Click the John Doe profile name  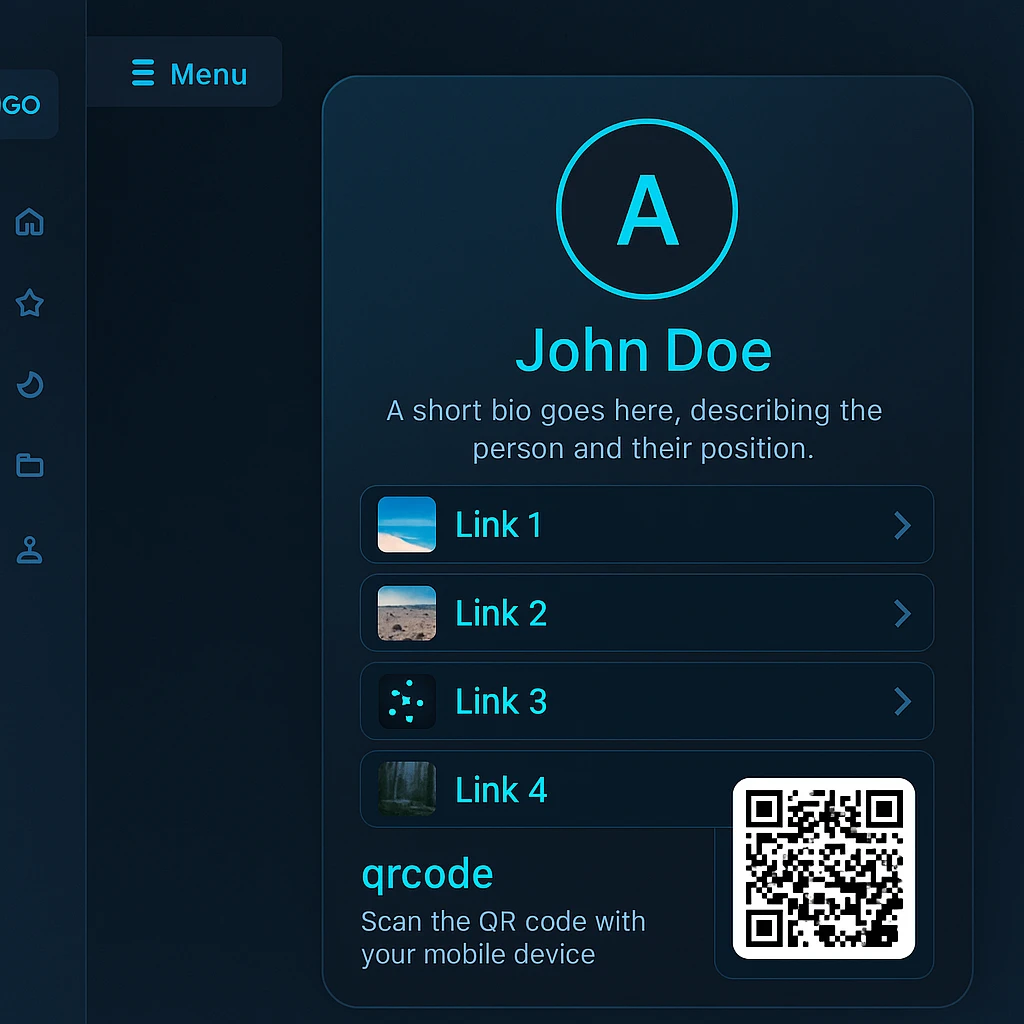pyautogui.click(x=643, y=351)
